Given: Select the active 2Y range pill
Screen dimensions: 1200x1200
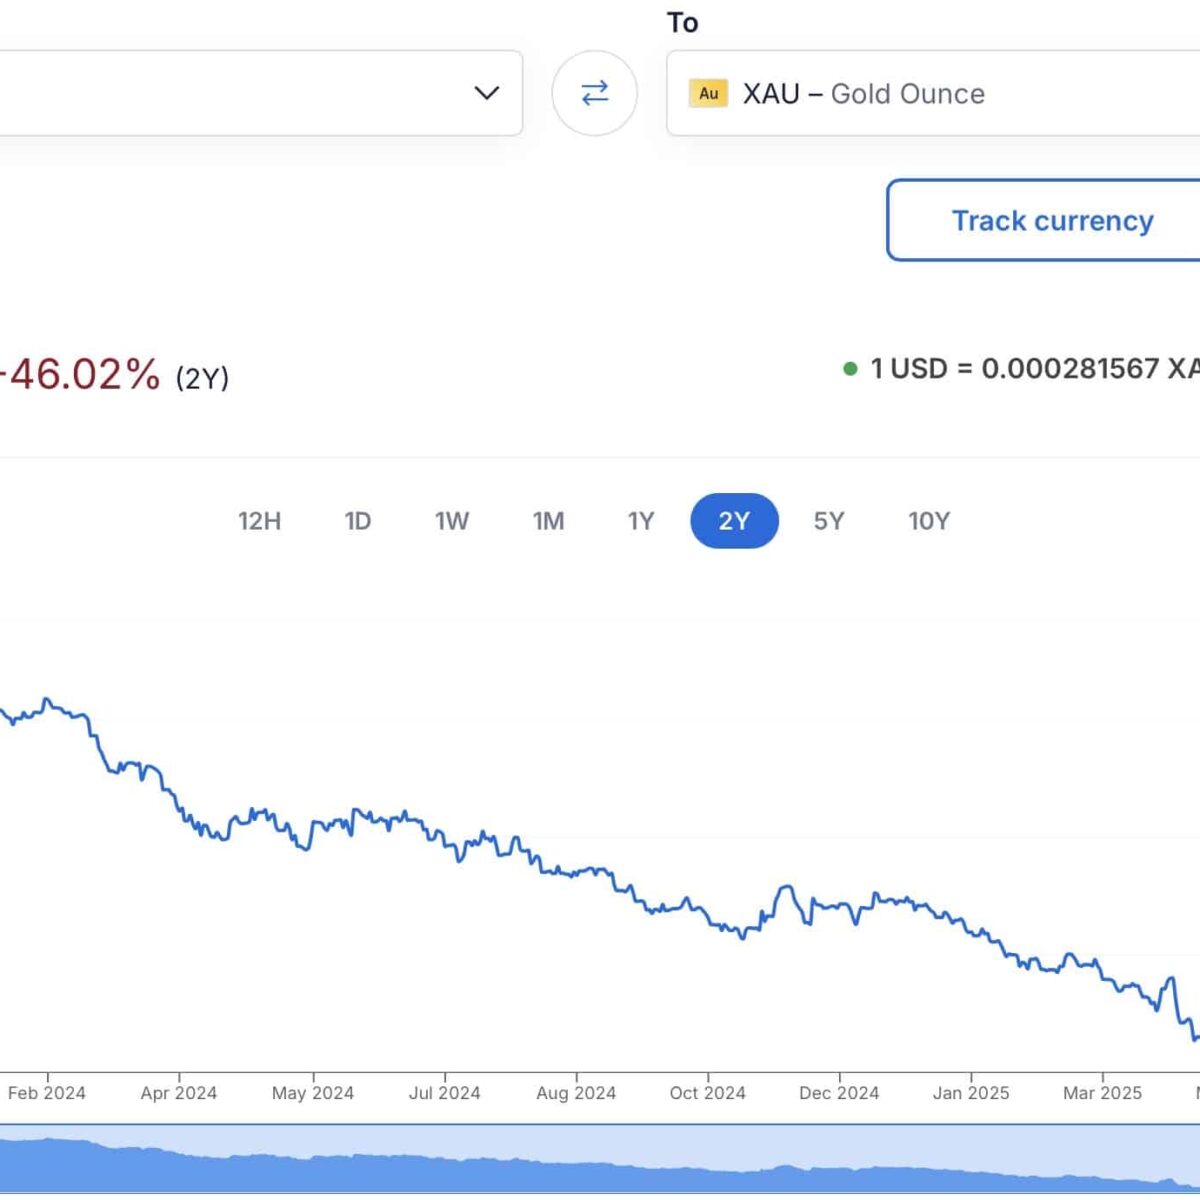Looking at the screenshot, I should coord(734,521).
